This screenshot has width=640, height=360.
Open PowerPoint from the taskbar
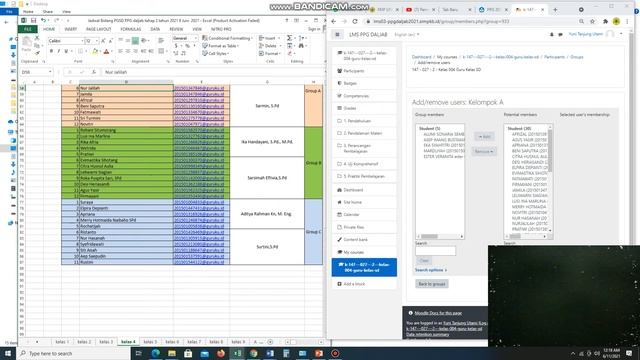click(319, 353)
